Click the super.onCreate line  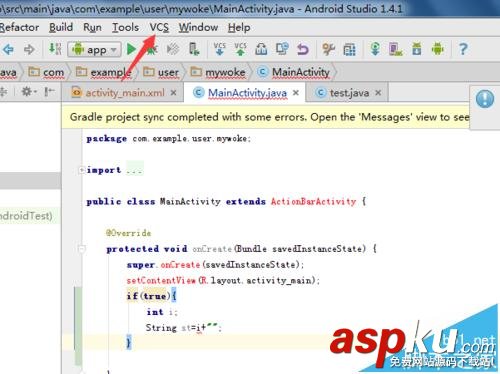pyautogui.click(x=215, y=265)
